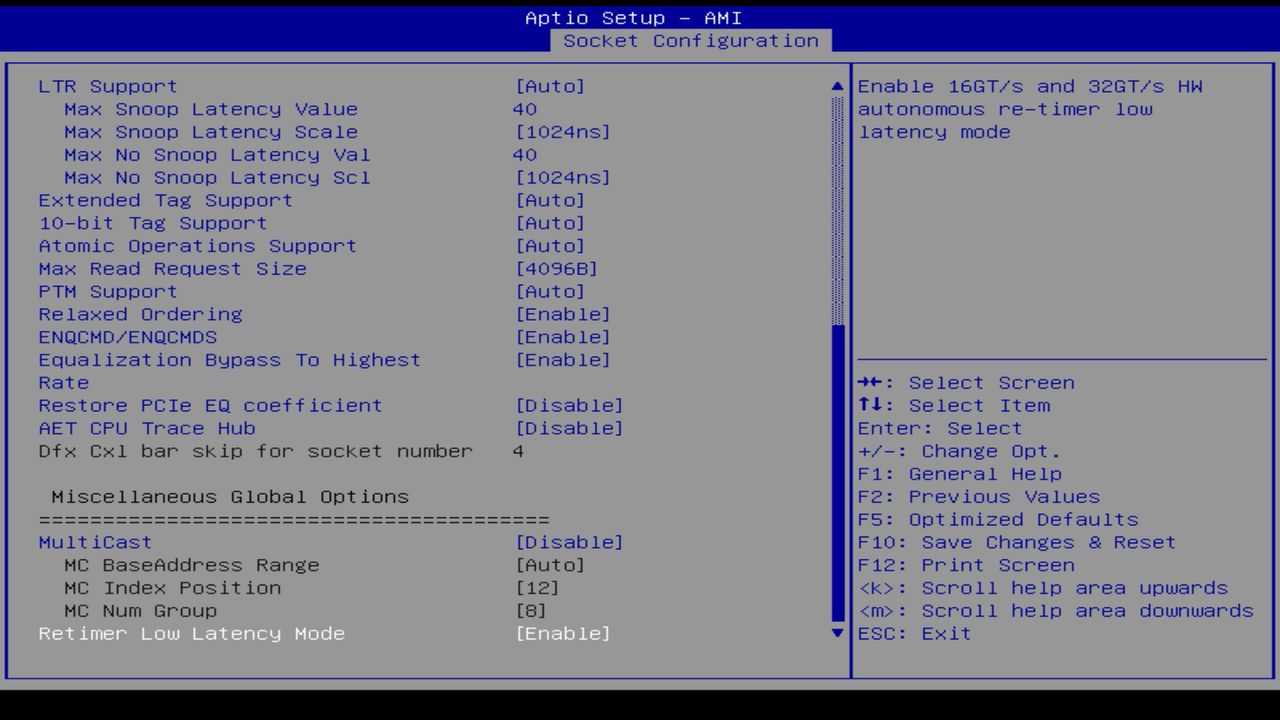Disable ENQCMD/ENQCMDS
1280x720 pixels.
(564, 336)
